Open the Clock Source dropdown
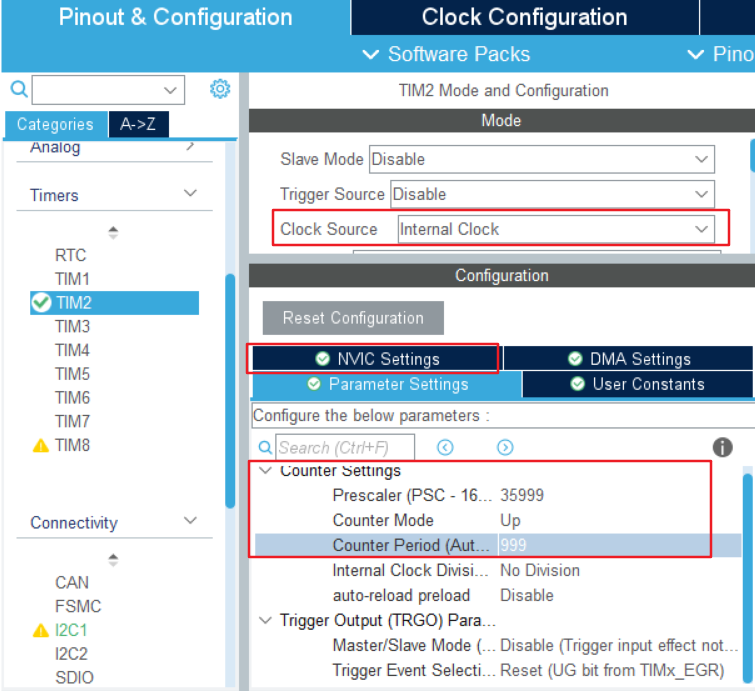 pos(556,229)
